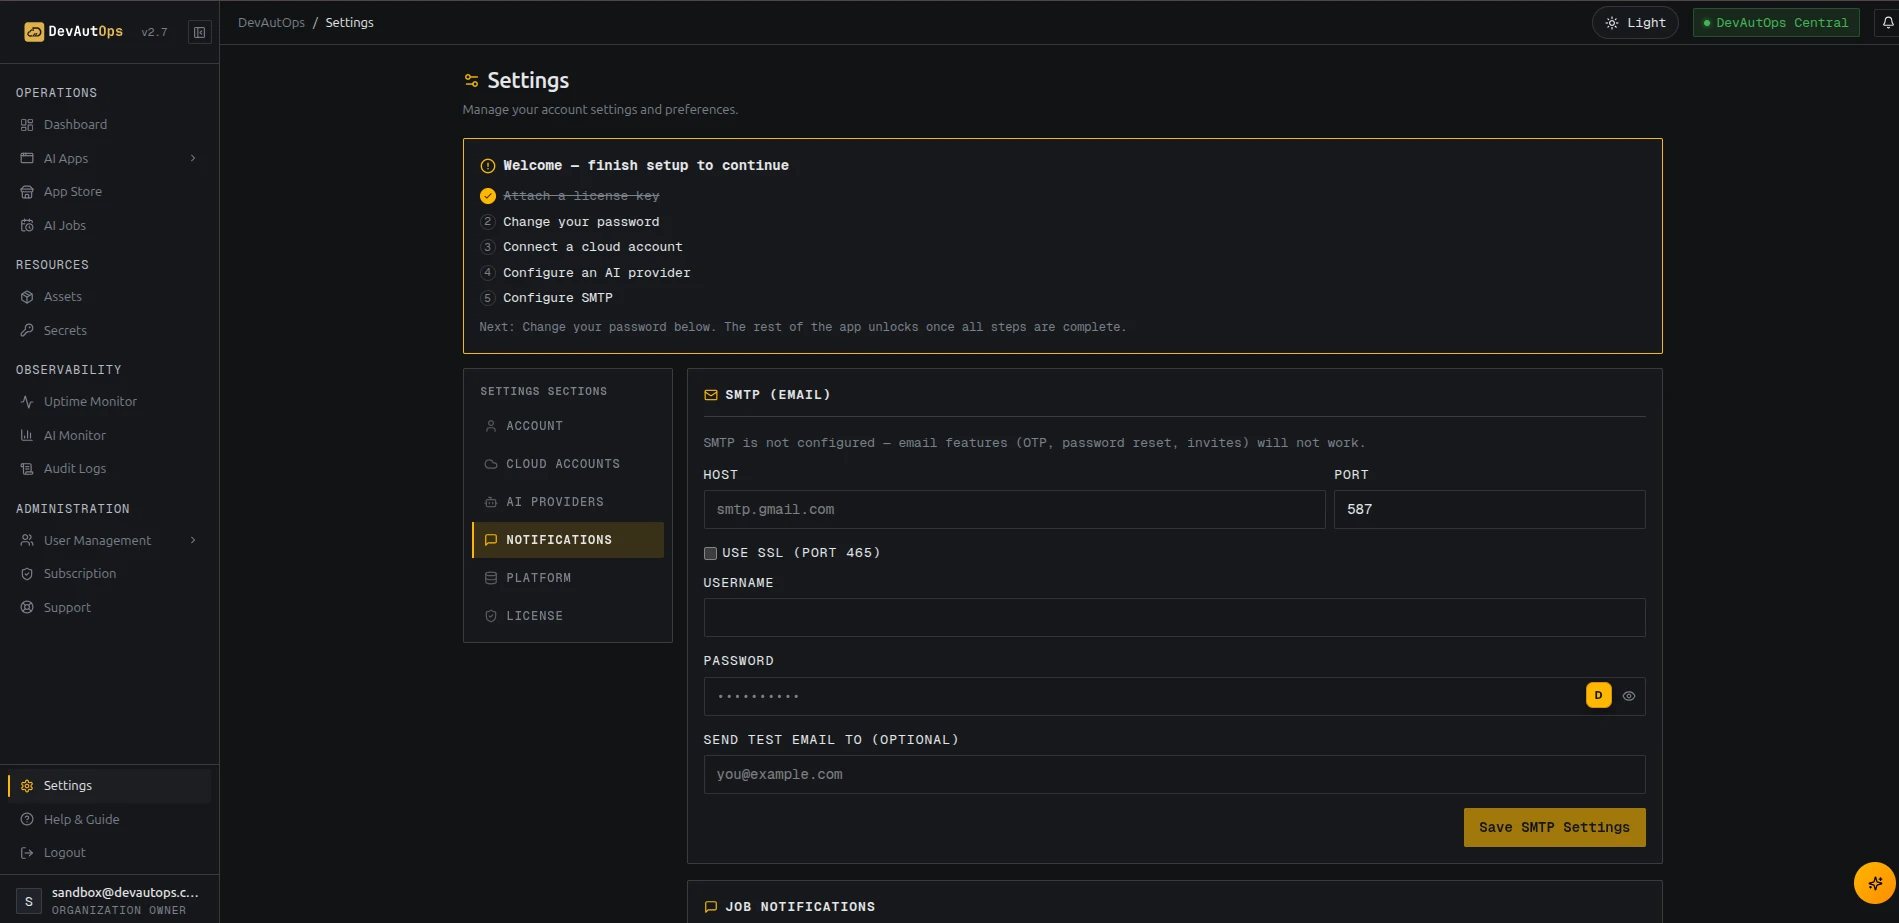Click the AI Apps window icon
This screenshot has width=1899, height=923.
click(27, 158)
